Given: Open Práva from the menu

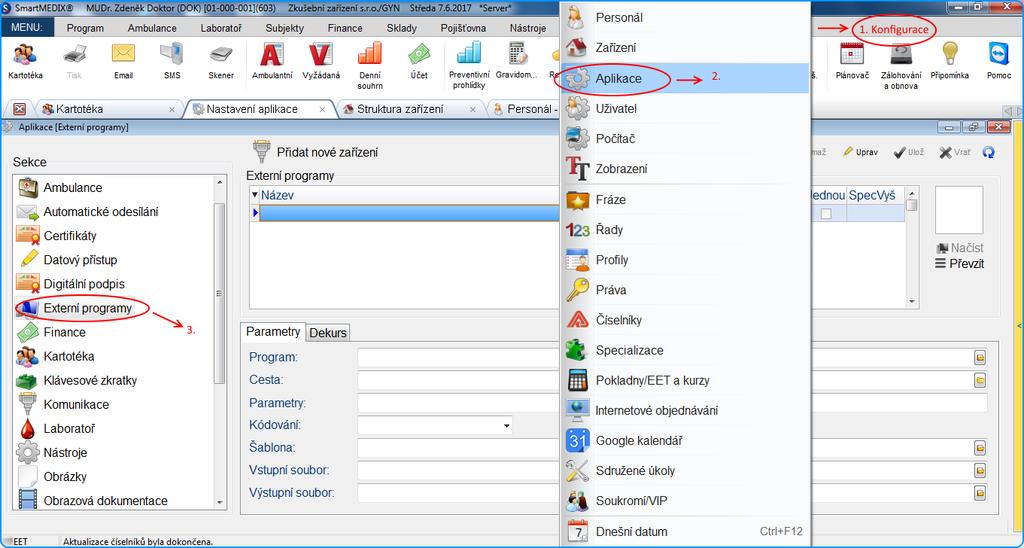Looking at the screenshot, I should [x=686, y=289].
